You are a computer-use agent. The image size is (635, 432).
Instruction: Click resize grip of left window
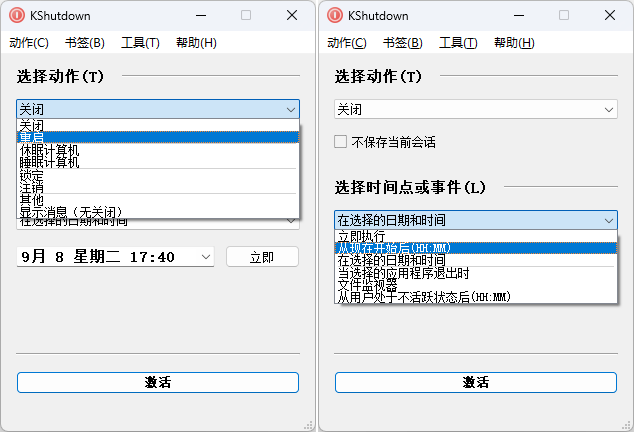[308, 424]
